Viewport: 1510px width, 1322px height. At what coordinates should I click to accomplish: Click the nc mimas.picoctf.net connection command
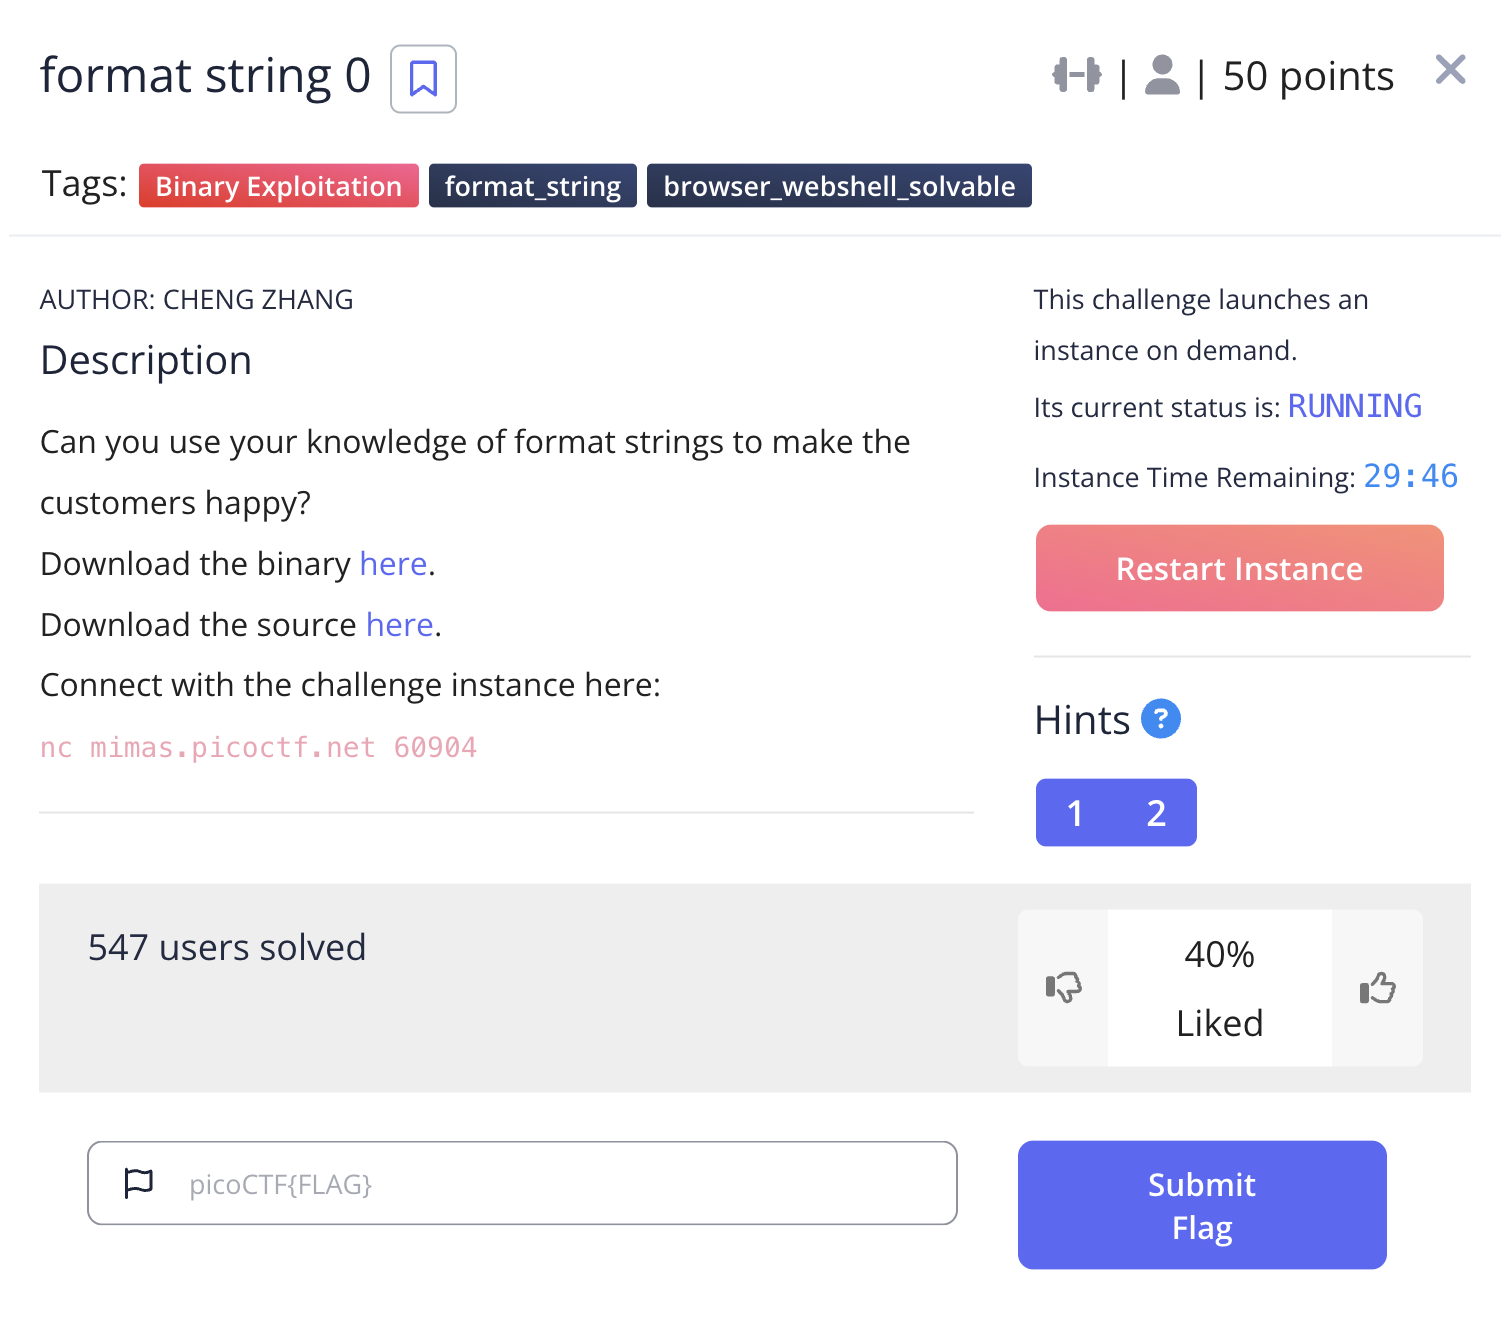(258, 748)
